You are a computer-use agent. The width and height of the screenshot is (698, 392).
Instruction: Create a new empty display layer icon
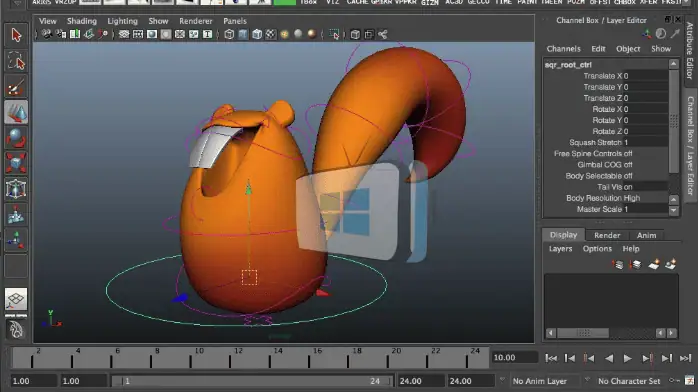coord(654,264)
